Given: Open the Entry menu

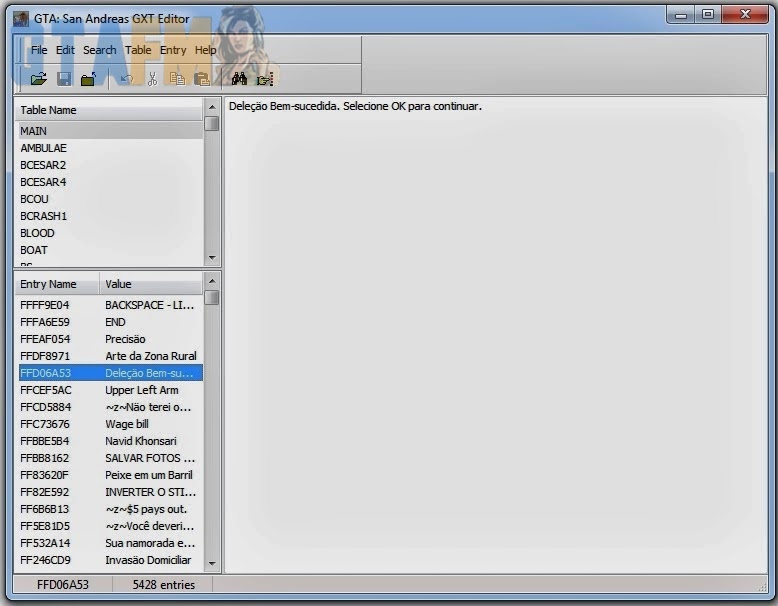Looking at the screenshot, I should (x=173, y=50).
